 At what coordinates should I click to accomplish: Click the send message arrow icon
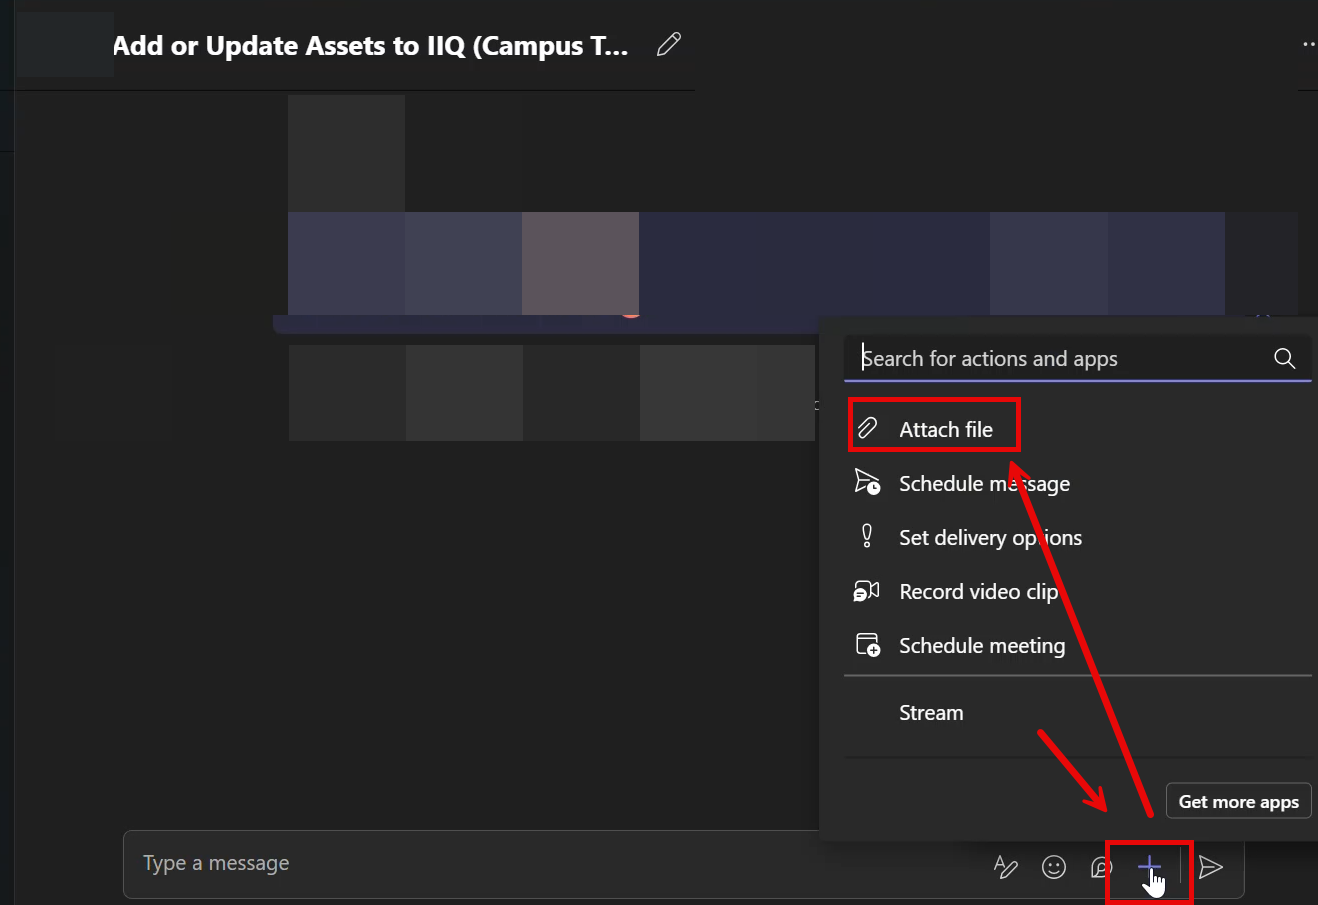[1211, 867]
